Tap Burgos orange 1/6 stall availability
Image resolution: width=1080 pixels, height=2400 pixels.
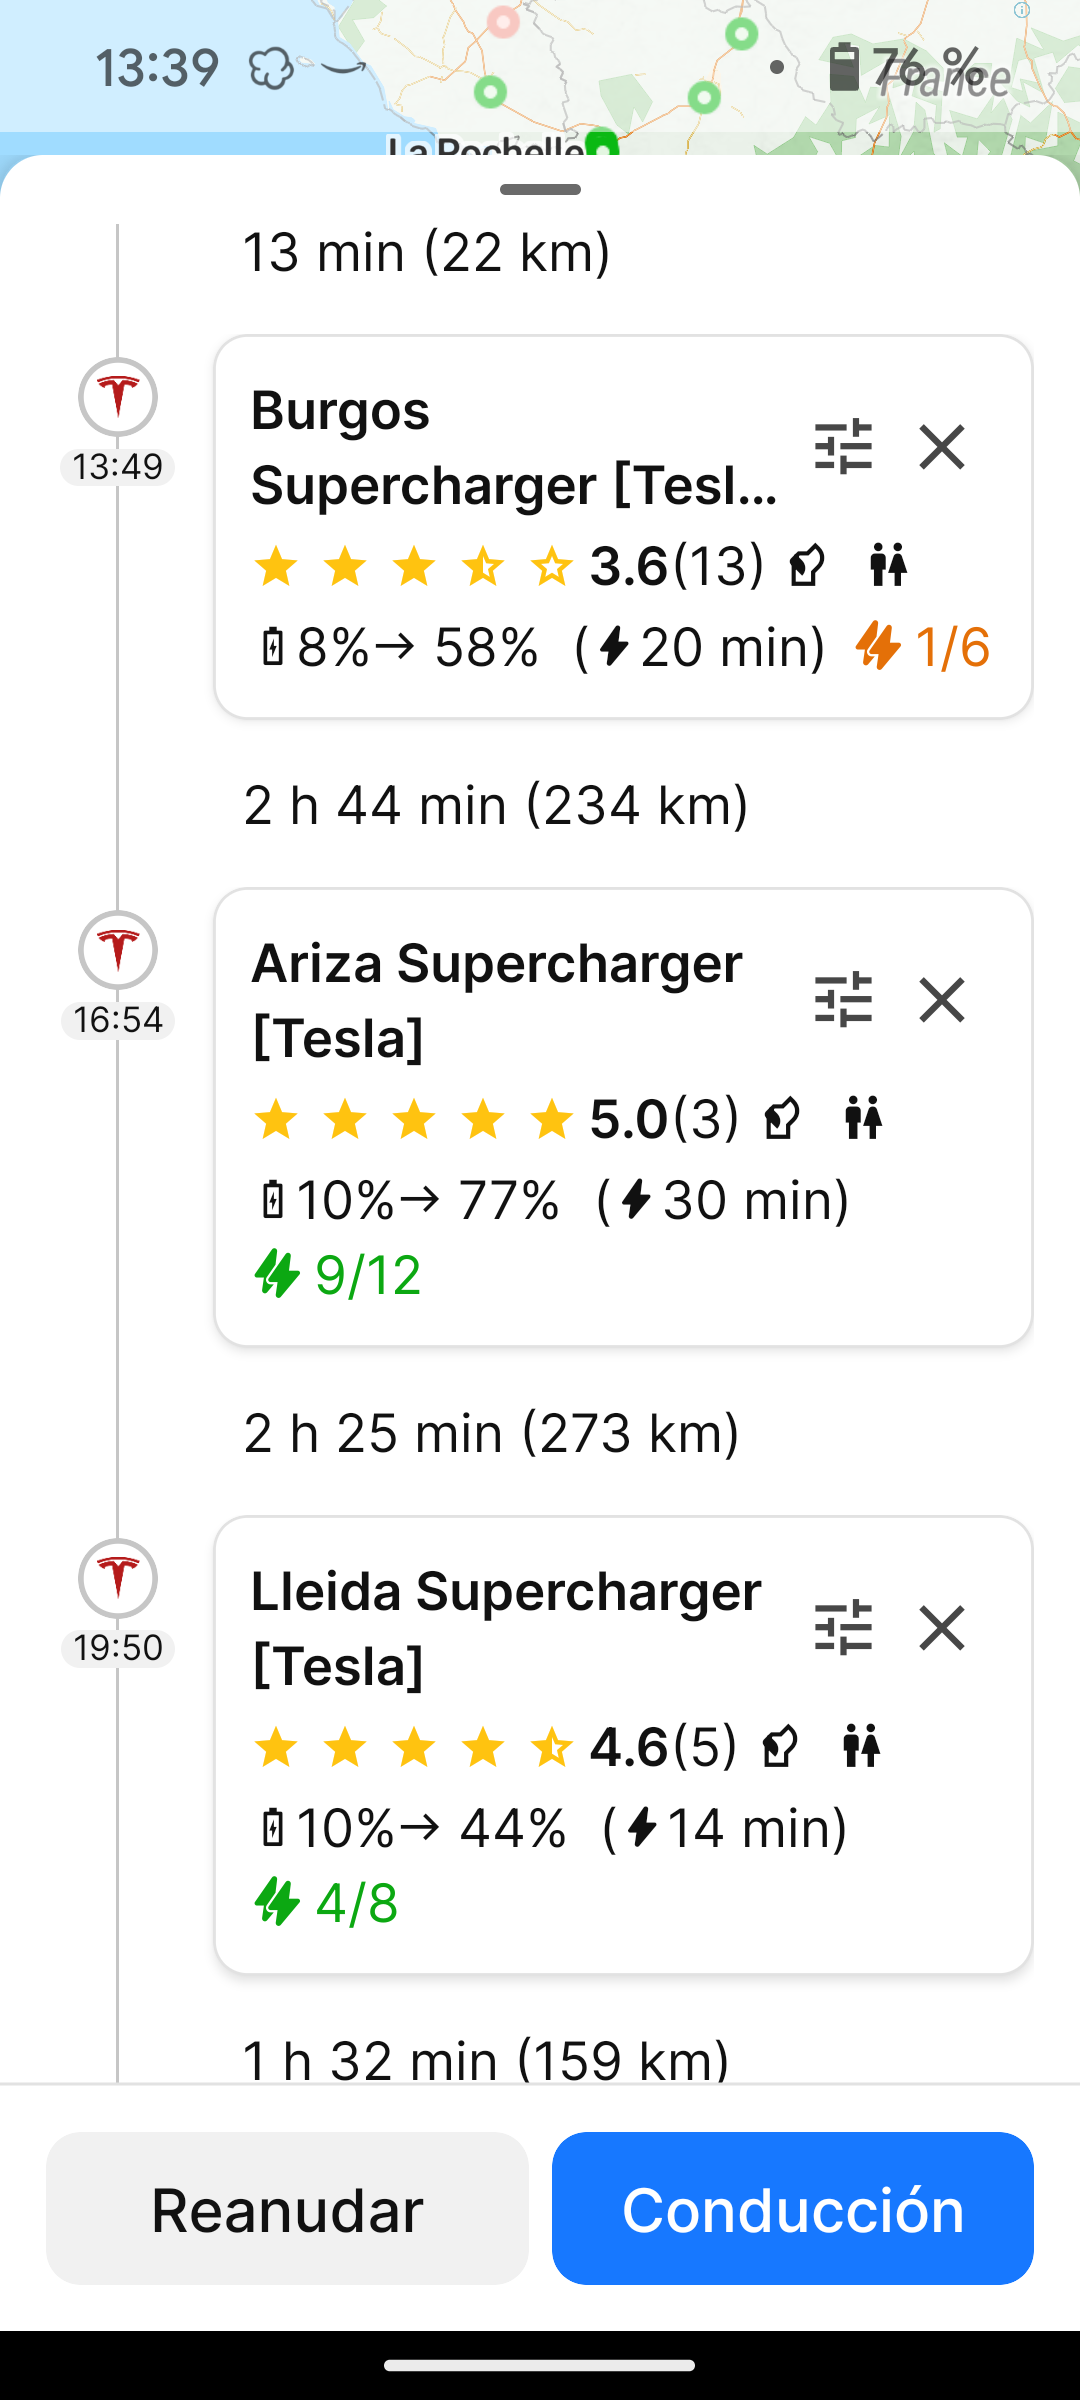pyautogui.click(x=923, y=646)
